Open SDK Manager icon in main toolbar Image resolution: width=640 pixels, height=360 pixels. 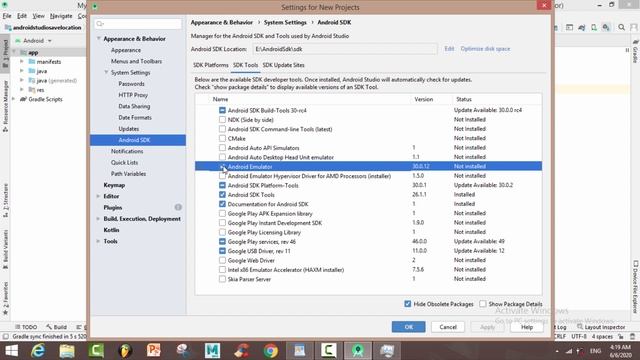pos(606,27)
